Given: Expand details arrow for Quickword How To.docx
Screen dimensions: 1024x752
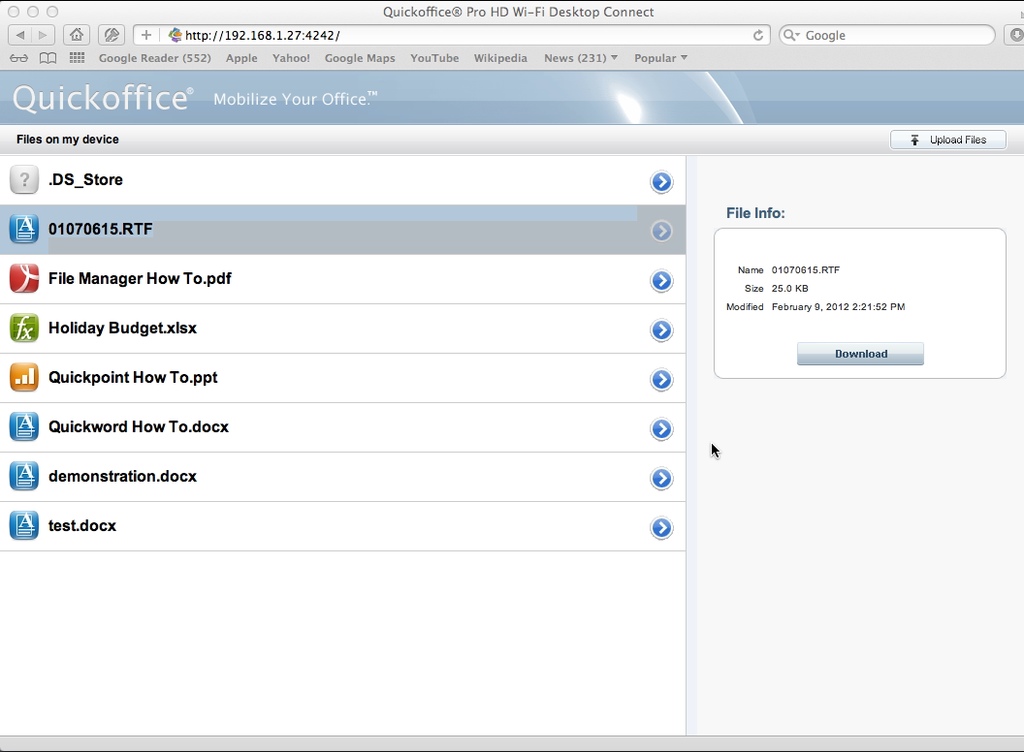Looking at the screenshot, I should pos(661,429).
